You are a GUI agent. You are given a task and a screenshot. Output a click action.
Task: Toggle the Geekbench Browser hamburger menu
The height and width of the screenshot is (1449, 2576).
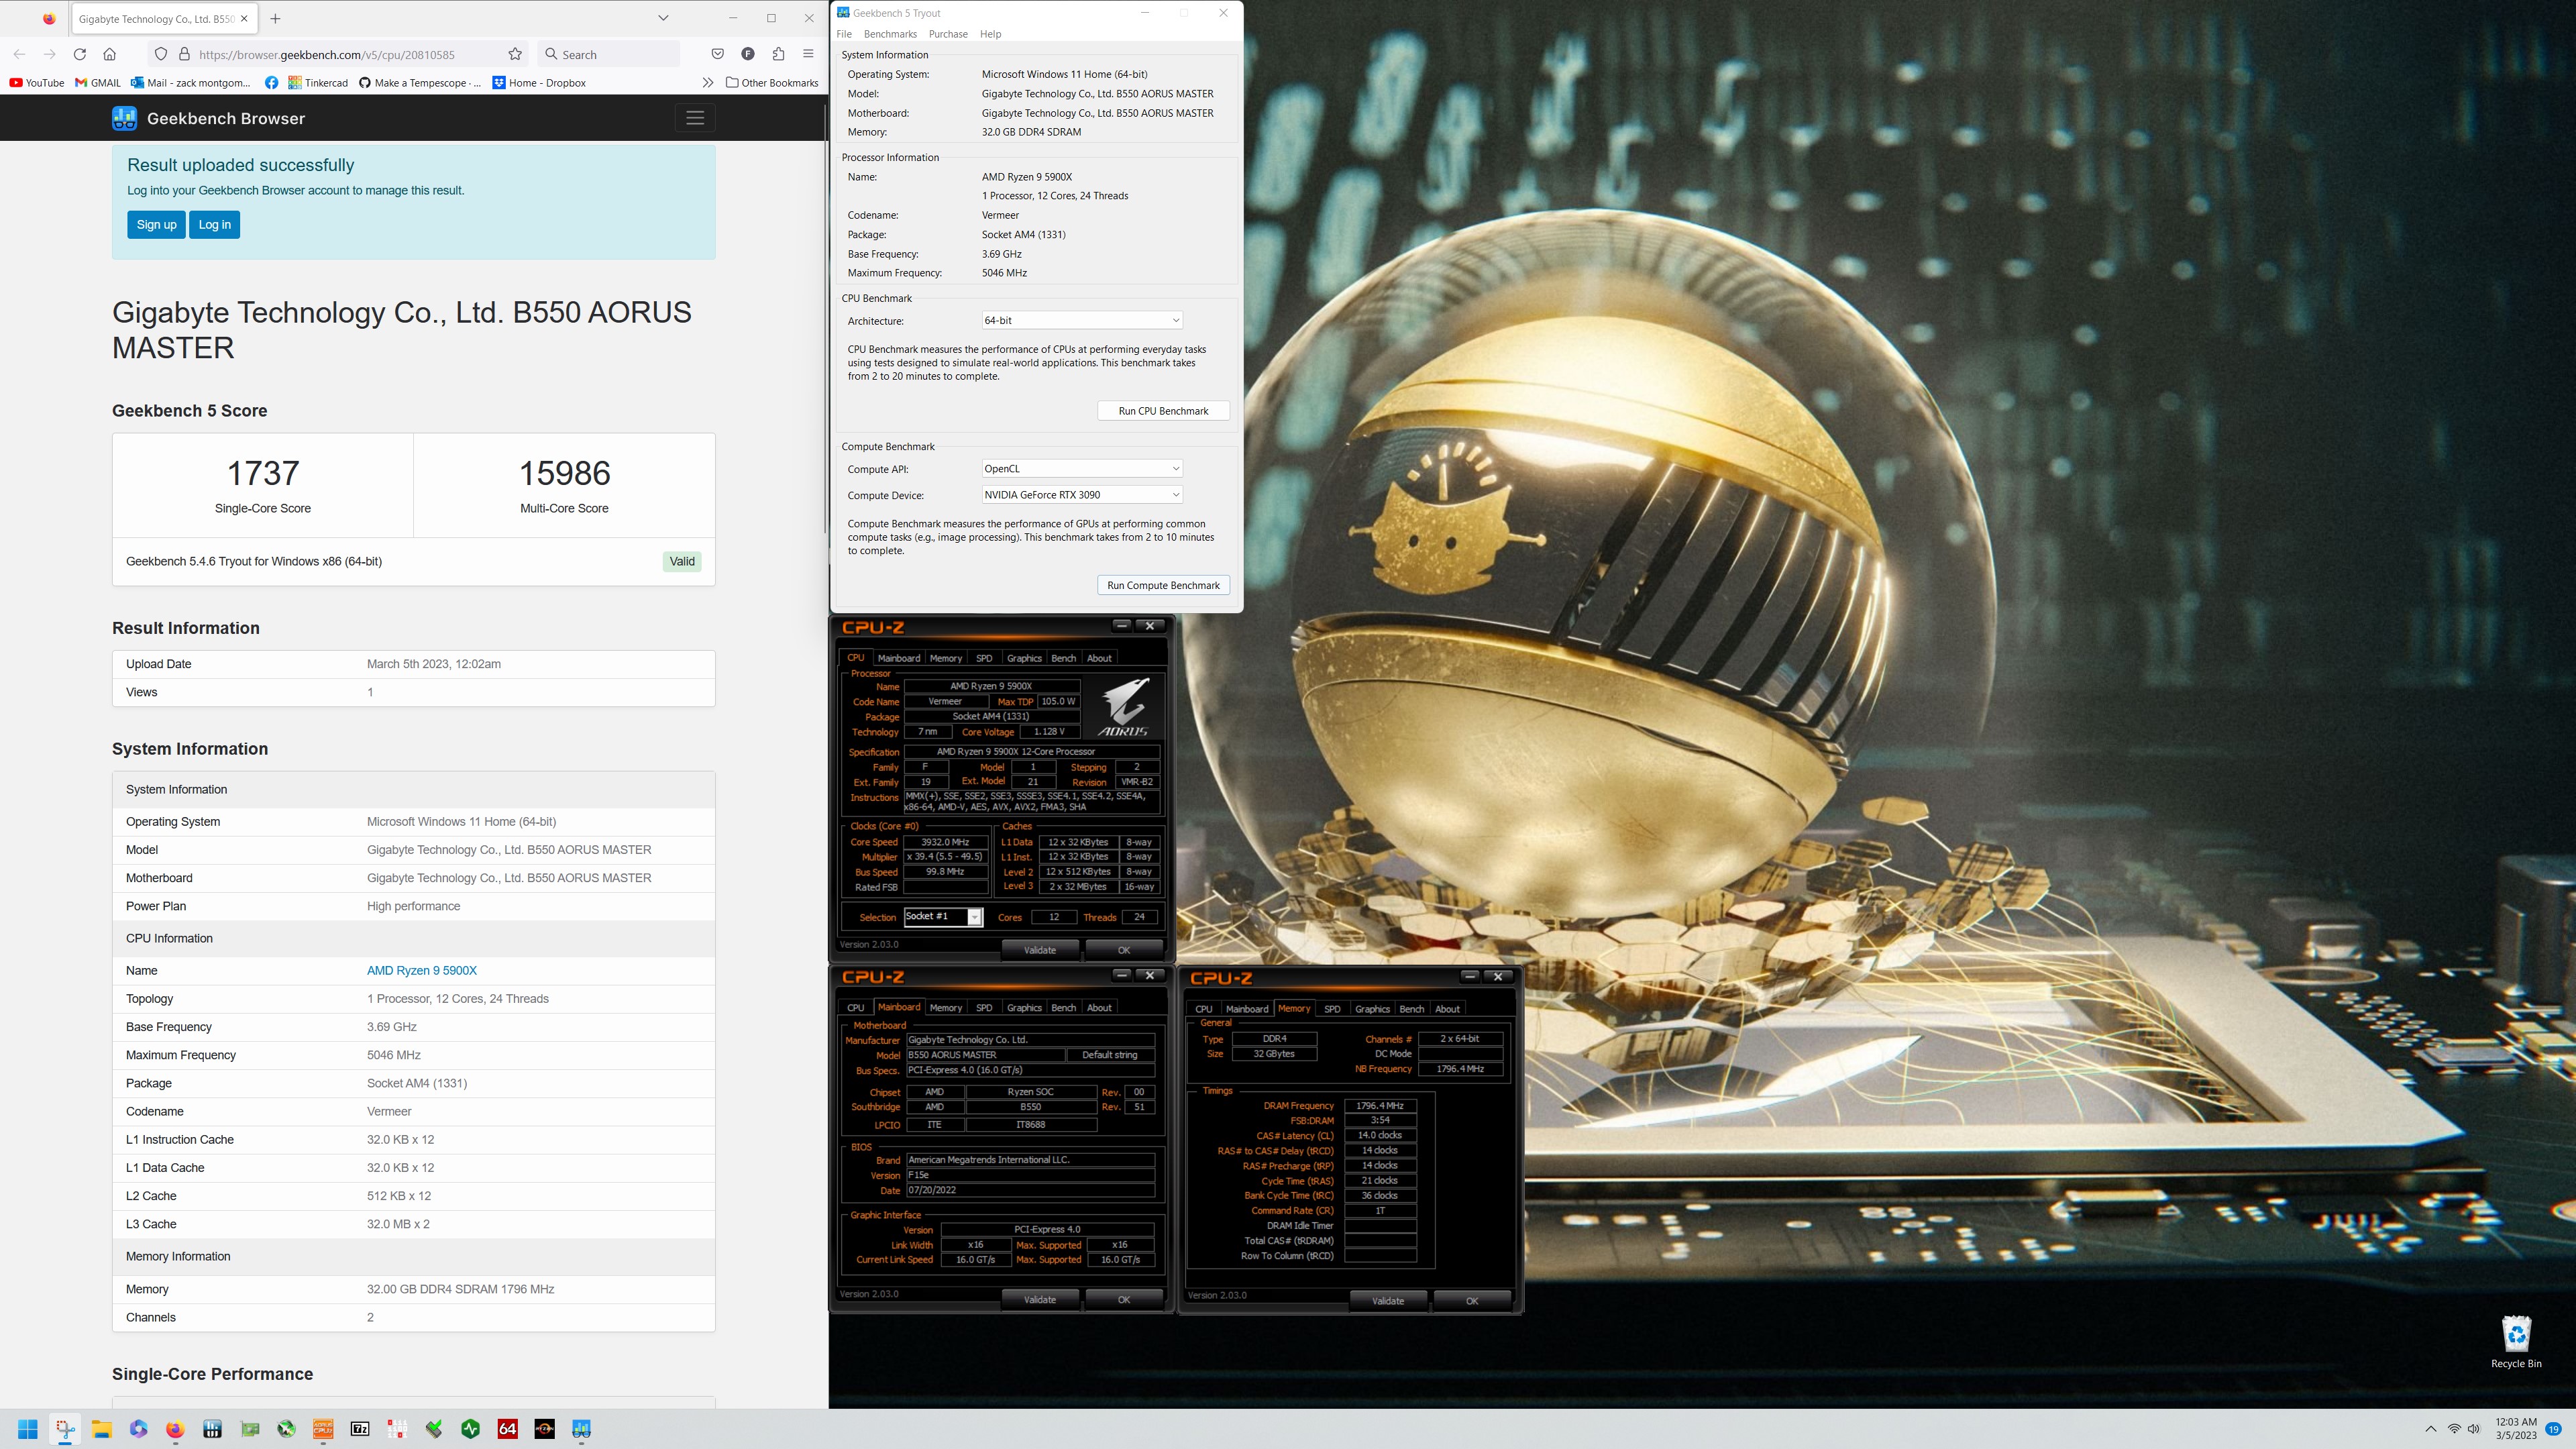pos(695,118)
